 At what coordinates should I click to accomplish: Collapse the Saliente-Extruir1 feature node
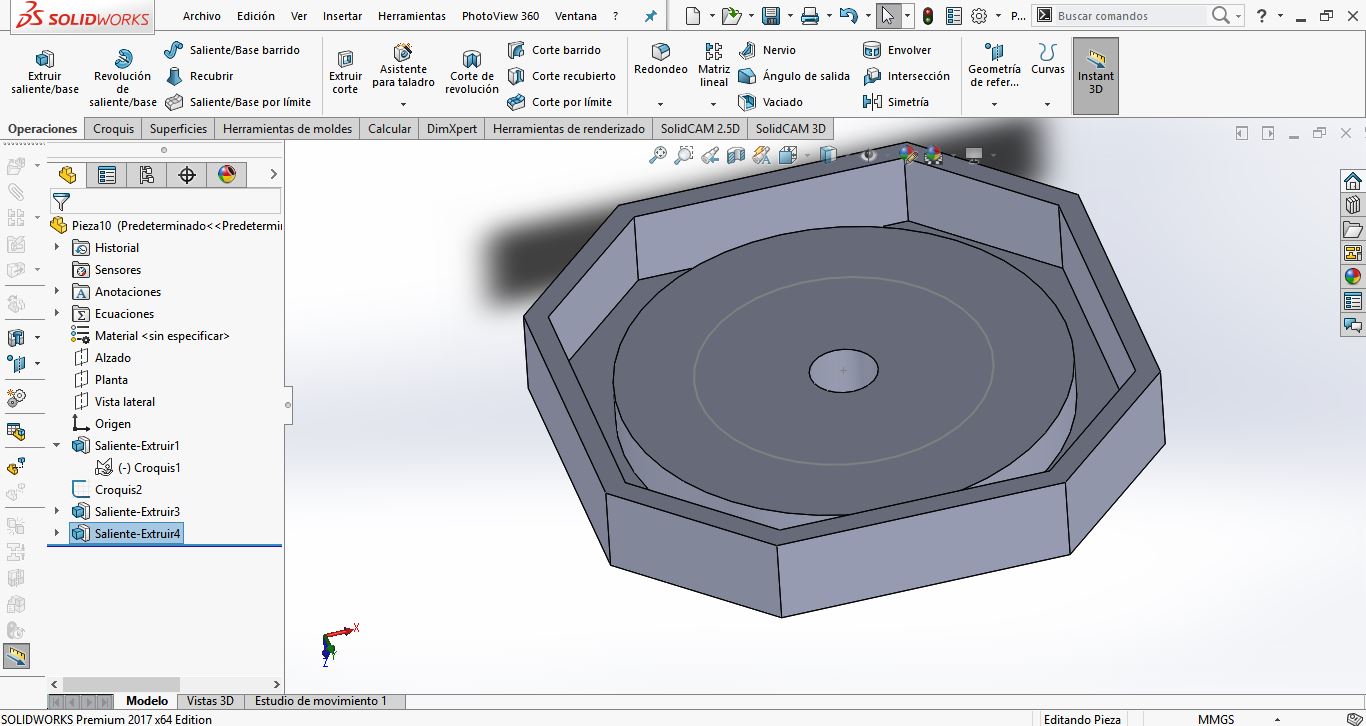(57, 446)
